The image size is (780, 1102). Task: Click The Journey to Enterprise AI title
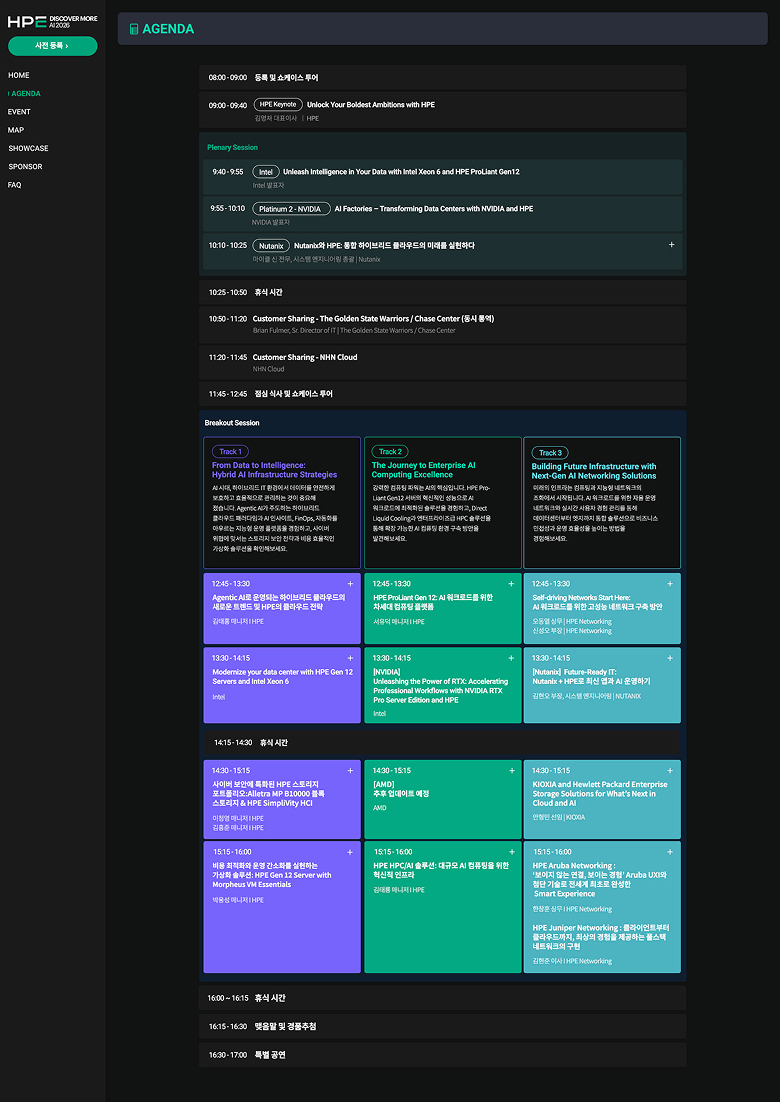click(x=424, y=469)
